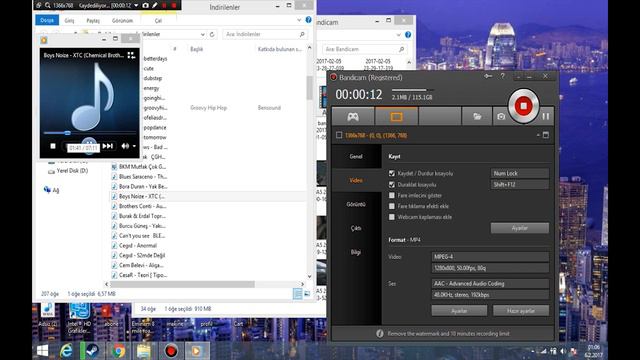Refresh the Indirilenler folder view
The image size is (640, 360).
click(x=212, y=34)
